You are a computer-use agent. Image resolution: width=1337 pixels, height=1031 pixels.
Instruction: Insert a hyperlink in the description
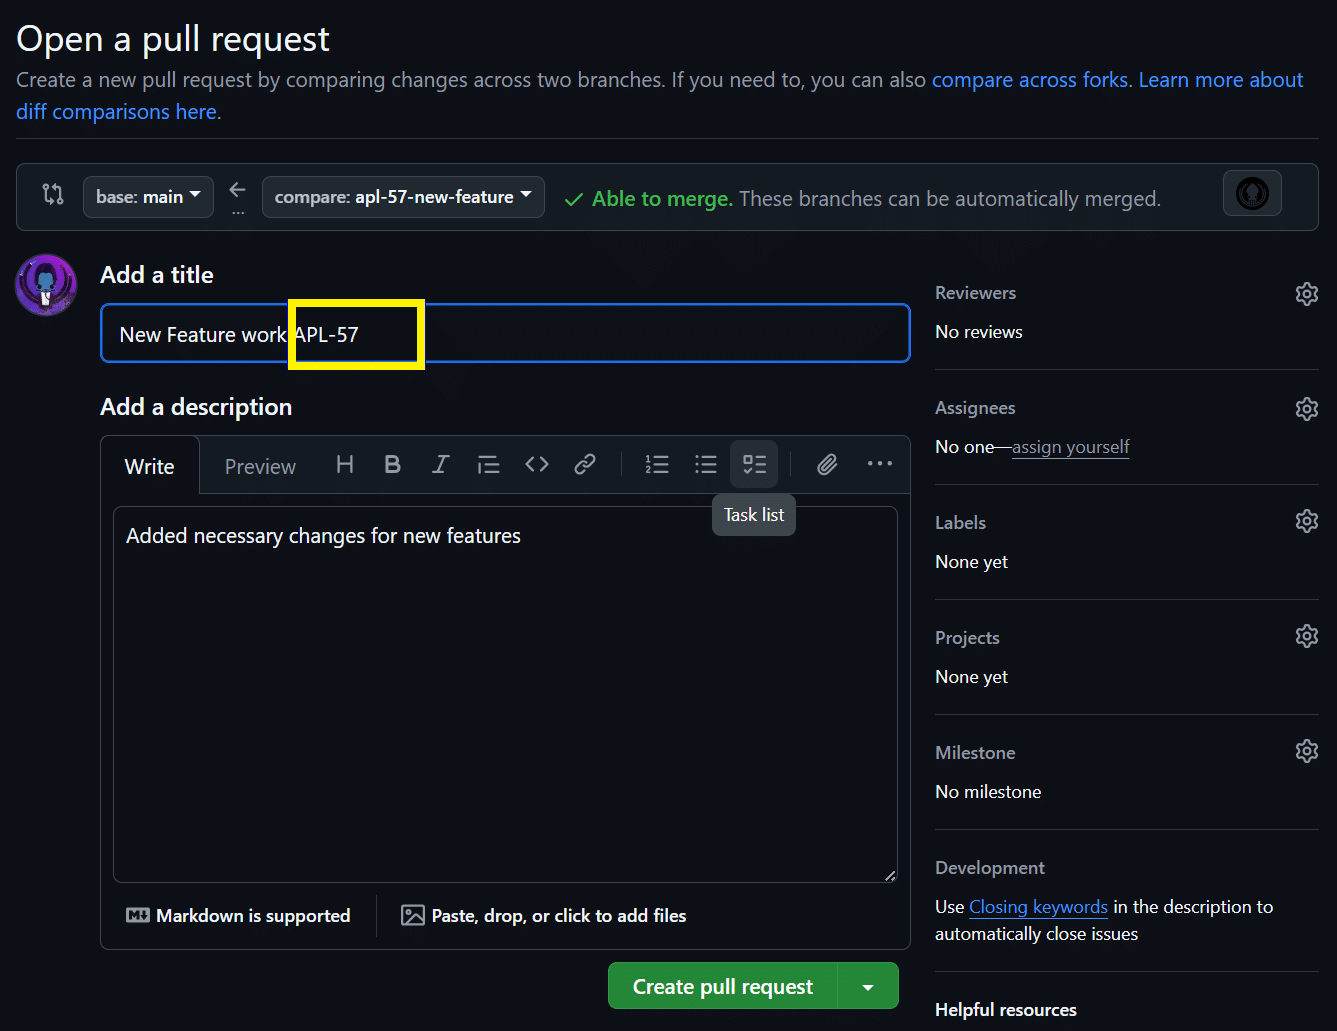coord(584,464)
